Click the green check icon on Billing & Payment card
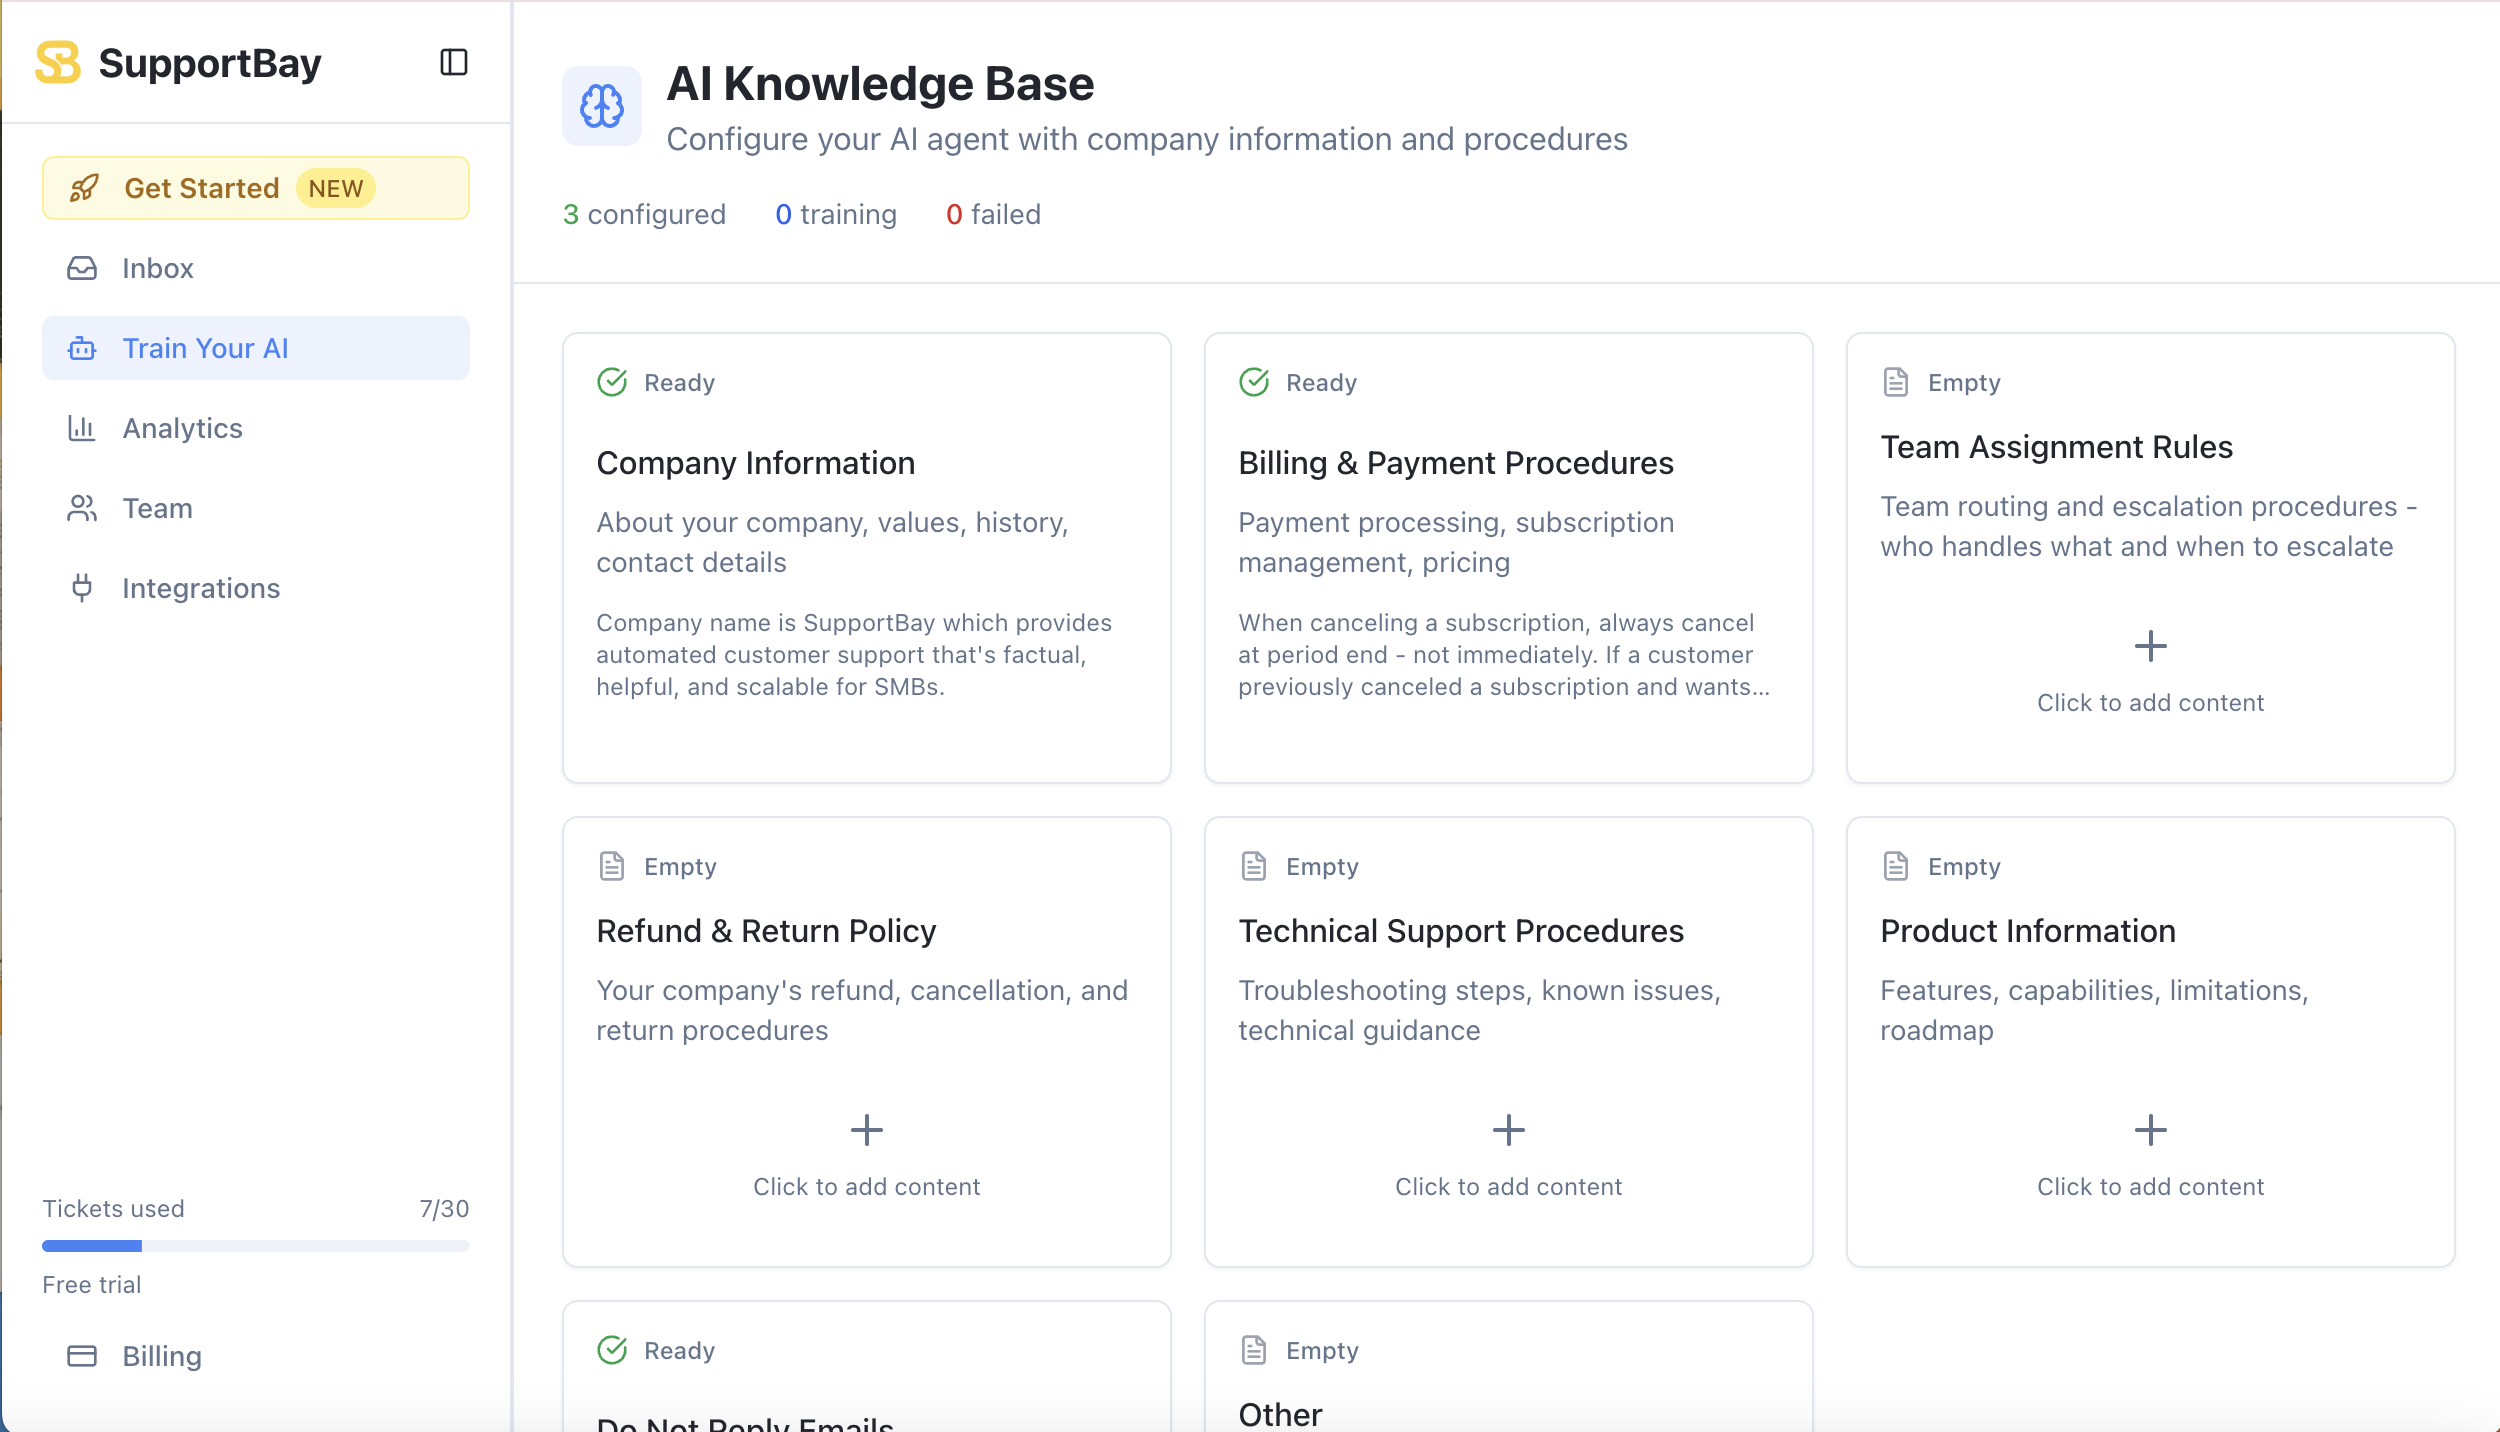The height and width of the screenshot is (1432, 2500). (x=1254, y=382)
